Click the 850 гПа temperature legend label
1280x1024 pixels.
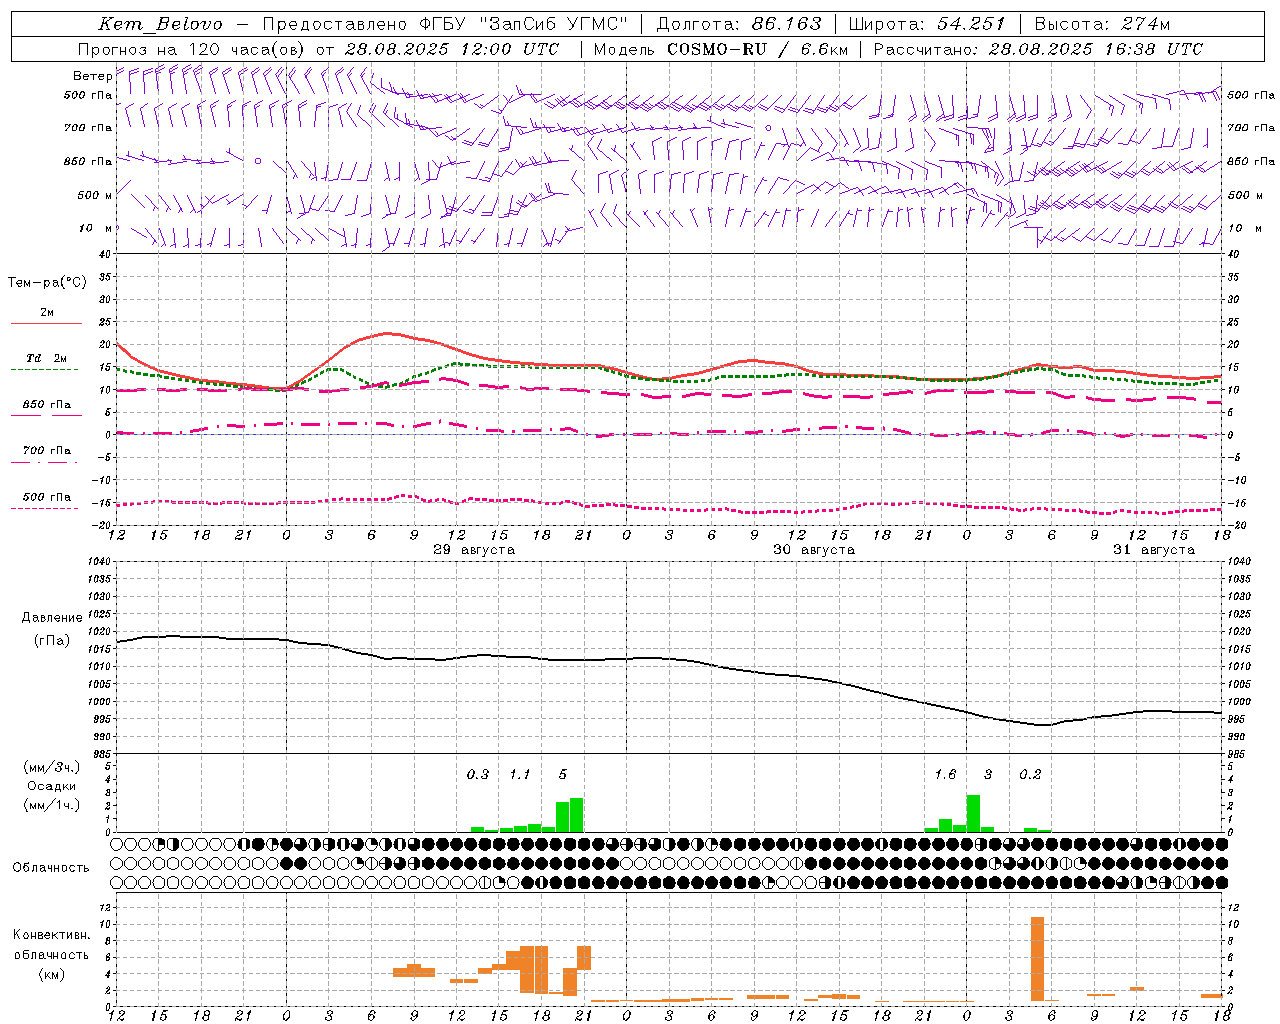pos(47,405)
